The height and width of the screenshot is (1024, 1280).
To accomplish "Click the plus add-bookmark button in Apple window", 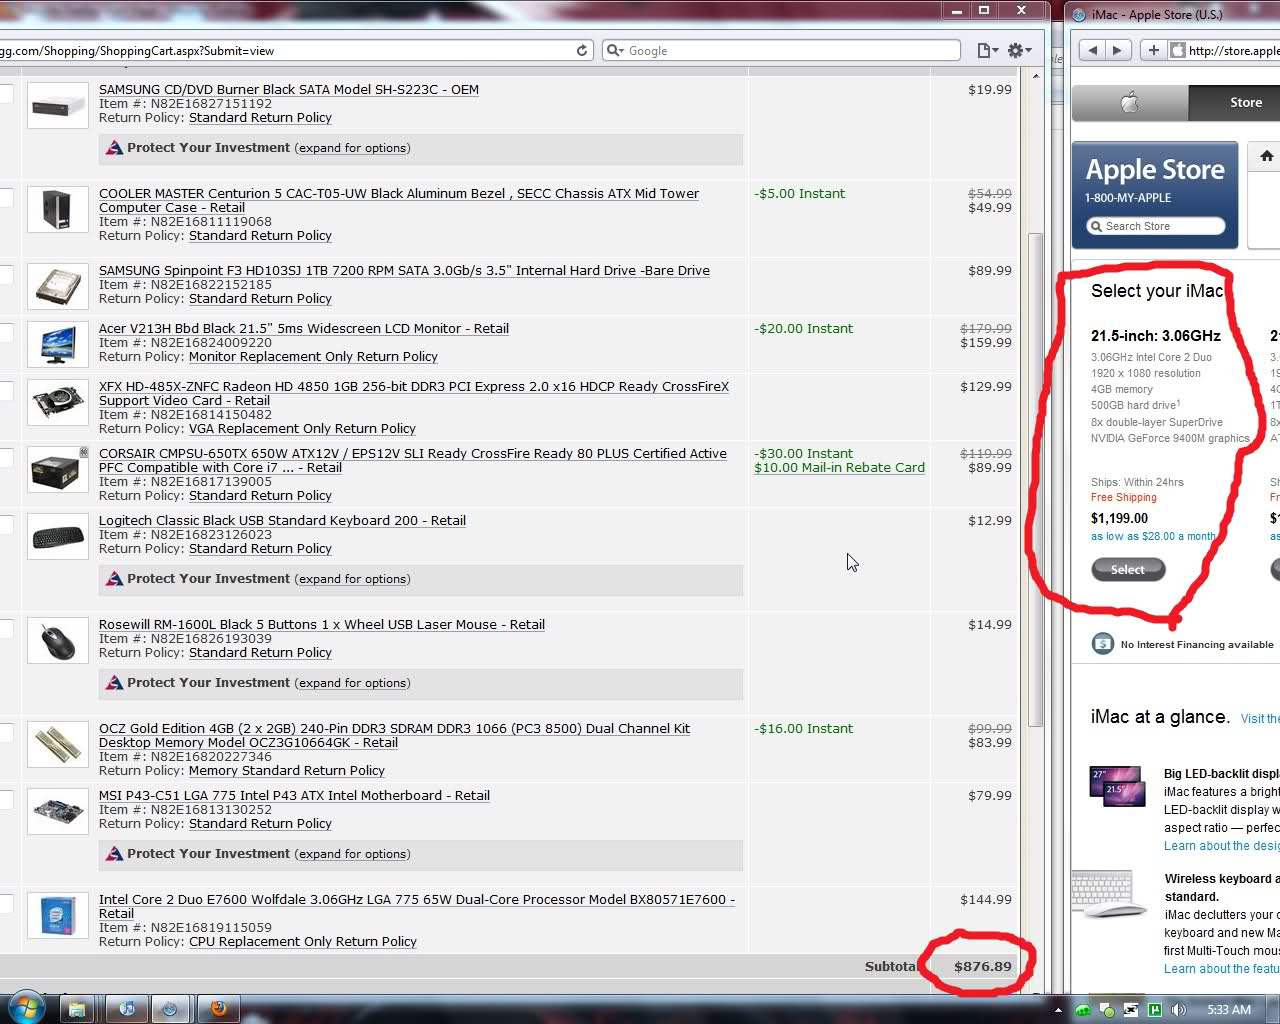I will 1153,50.
